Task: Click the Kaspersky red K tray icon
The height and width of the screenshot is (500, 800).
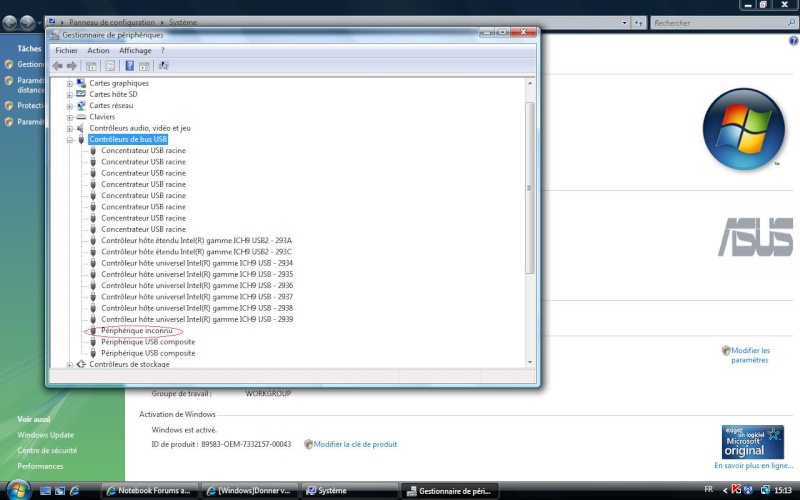Action: pyautogui.click(x=736, y=490)
